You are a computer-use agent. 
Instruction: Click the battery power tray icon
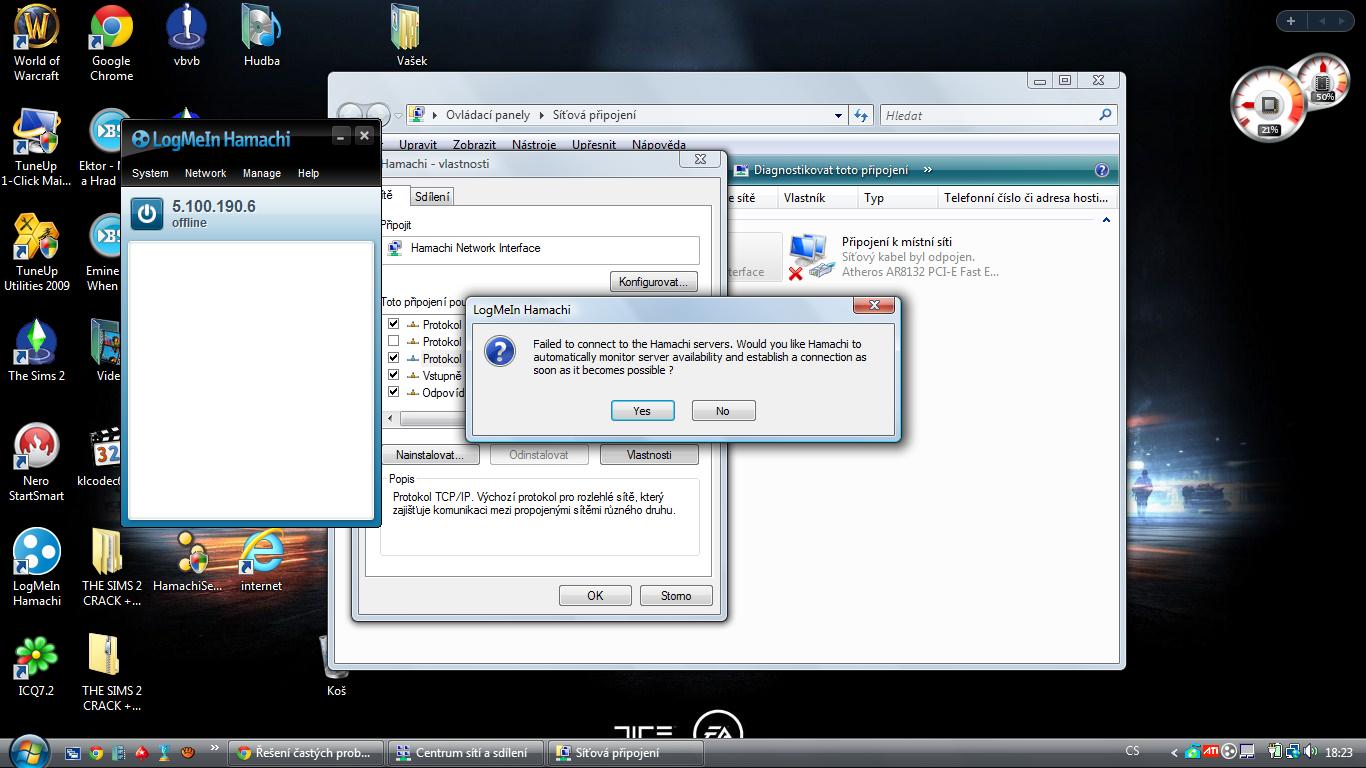(x=1276, y=752)
